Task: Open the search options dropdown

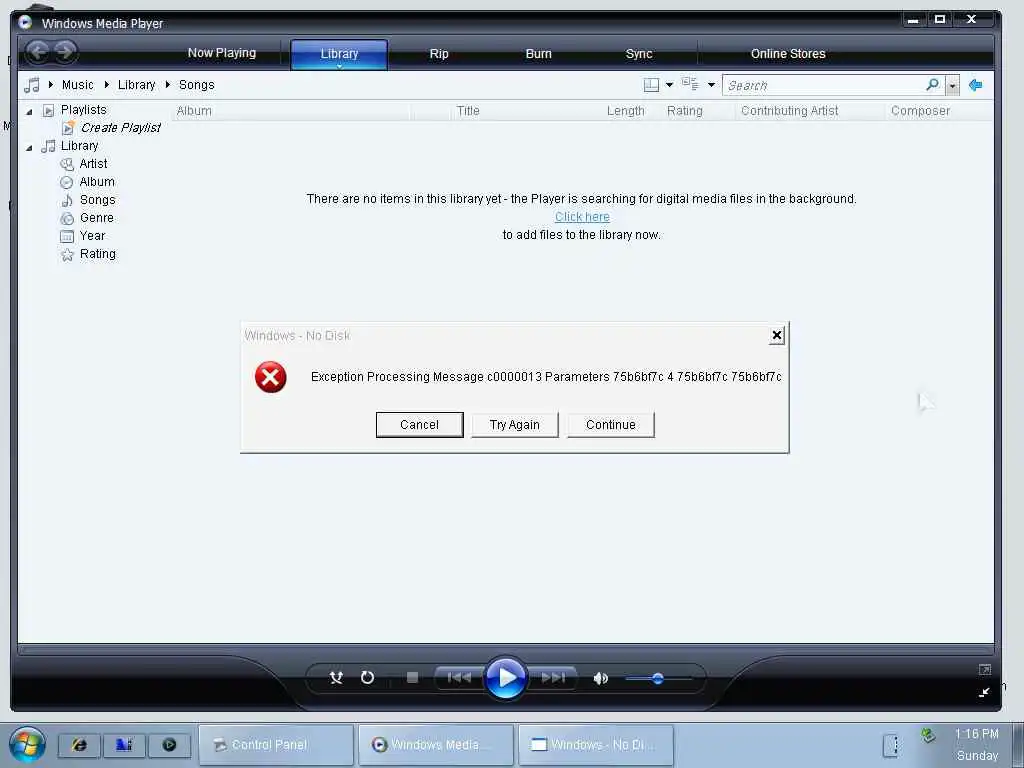Action: coord(953,85)
